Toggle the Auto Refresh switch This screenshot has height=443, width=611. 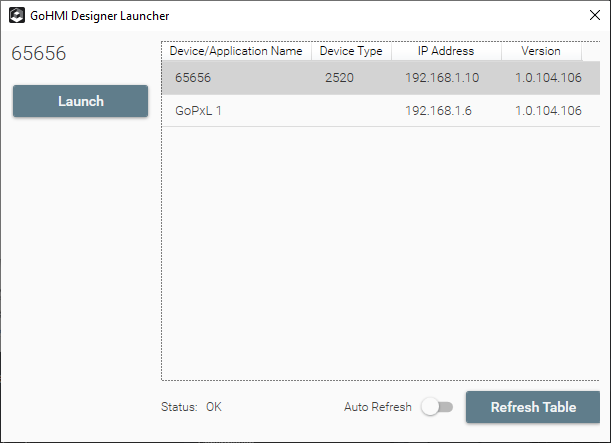tap(437, 407)
